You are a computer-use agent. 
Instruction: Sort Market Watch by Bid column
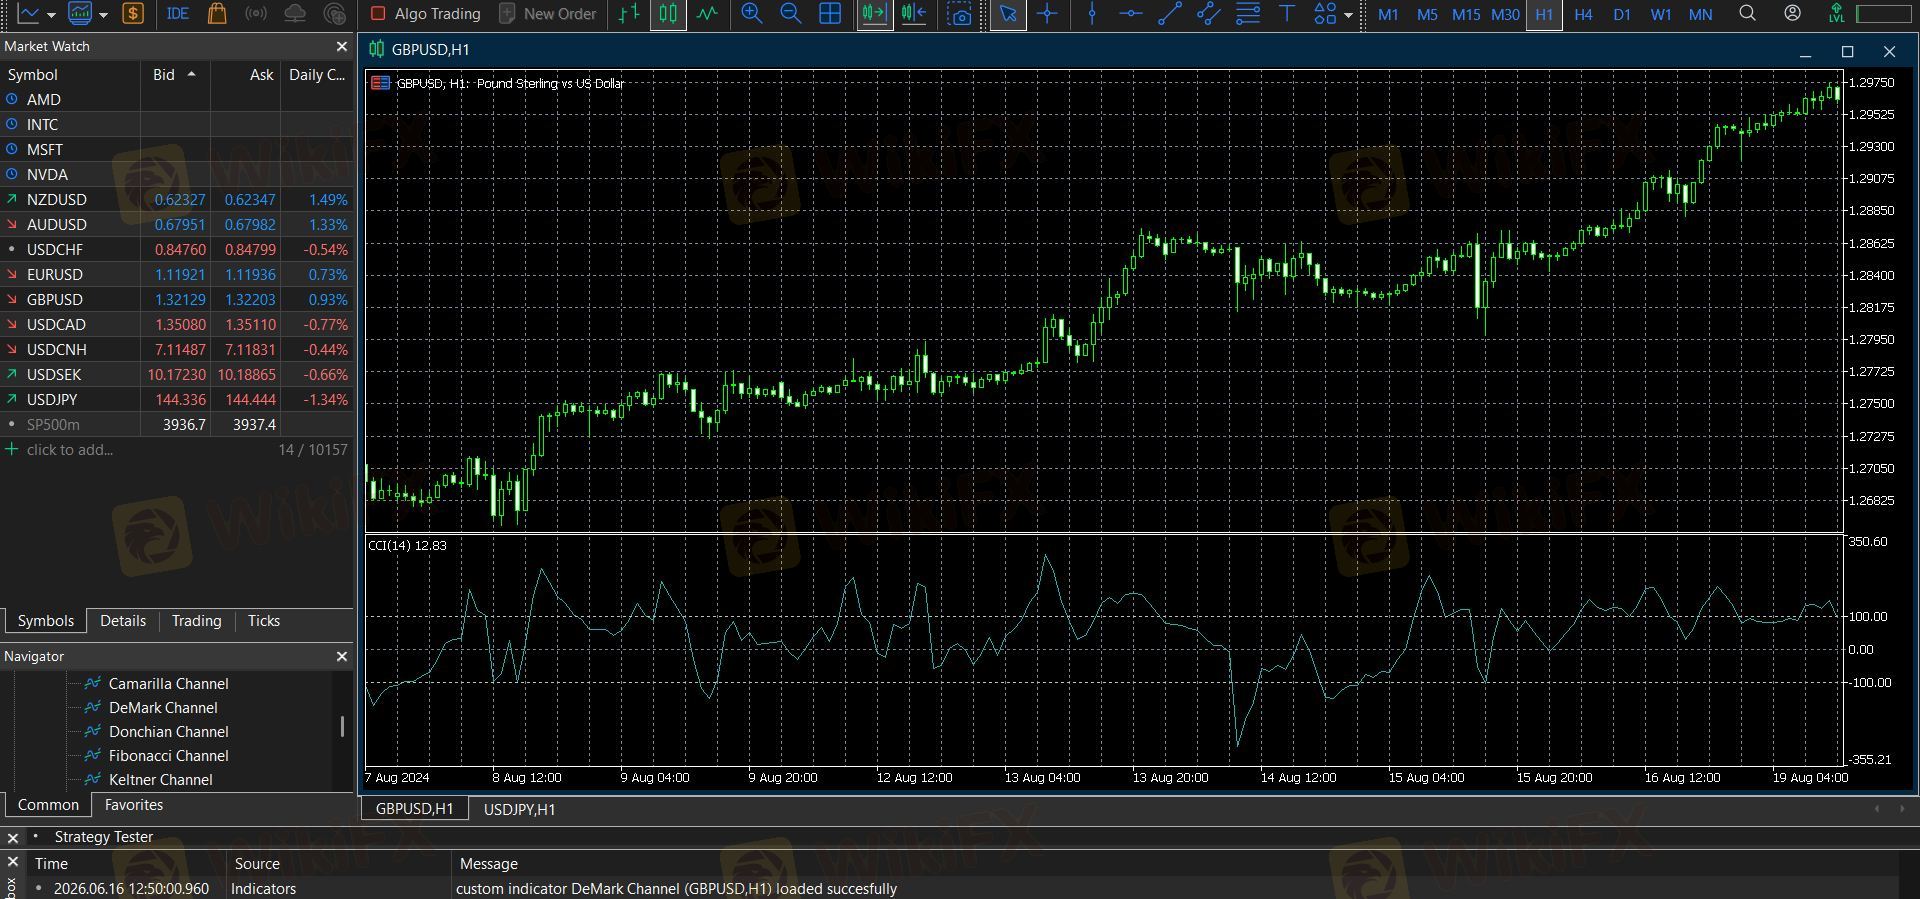click(x=175, y=74)
